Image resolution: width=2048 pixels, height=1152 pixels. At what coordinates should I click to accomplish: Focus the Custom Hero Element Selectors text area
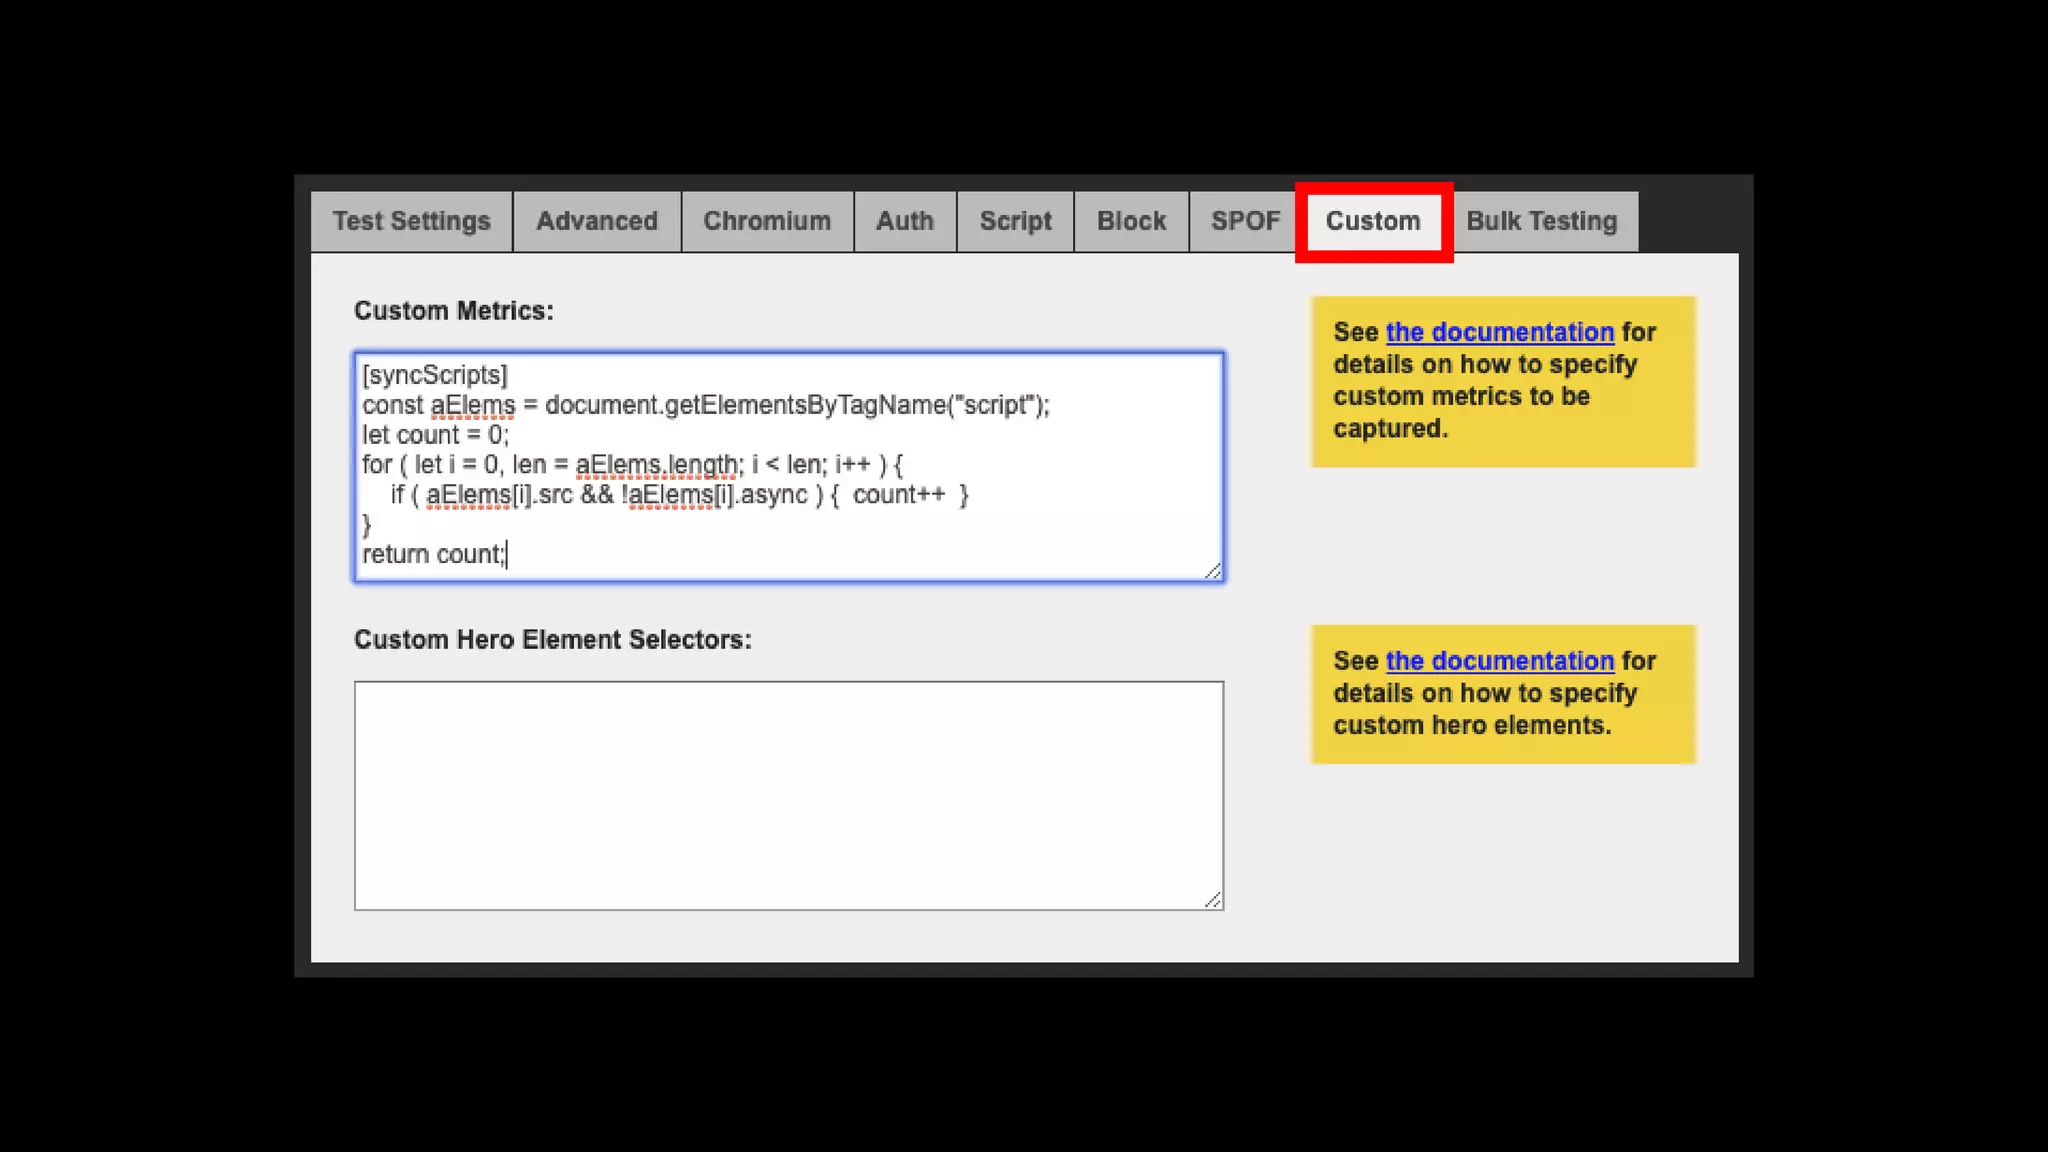pyautogui.click(x=788, y=795)
